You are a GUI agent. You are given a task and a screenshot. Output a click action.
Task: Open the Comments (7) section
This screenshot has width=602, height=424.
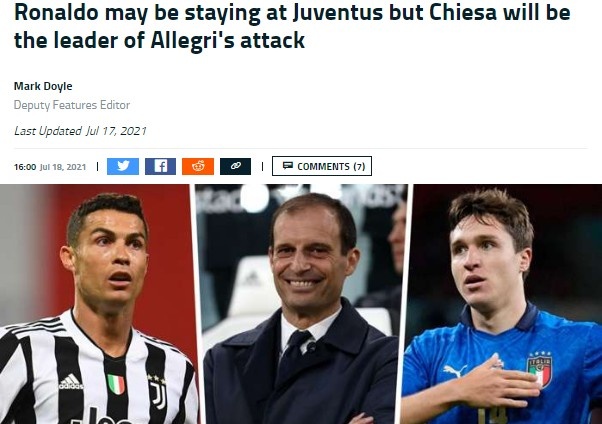(322, 166)
